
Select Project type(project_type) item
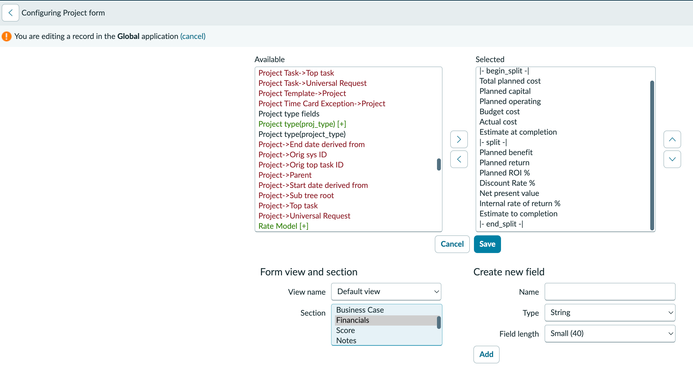click(x=302, y=134)
